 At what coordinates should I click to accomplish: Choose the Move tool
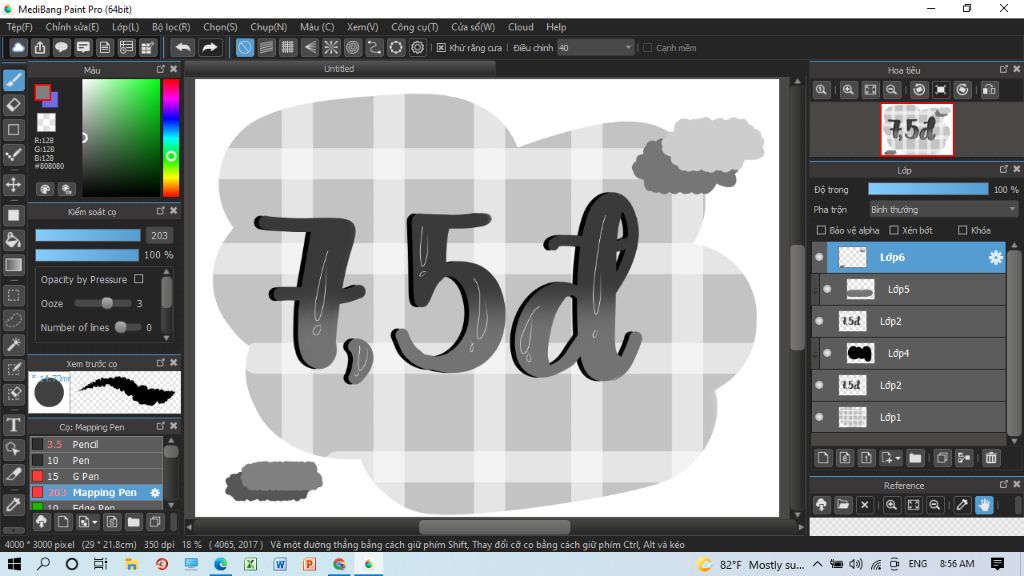tap(14, 185)
